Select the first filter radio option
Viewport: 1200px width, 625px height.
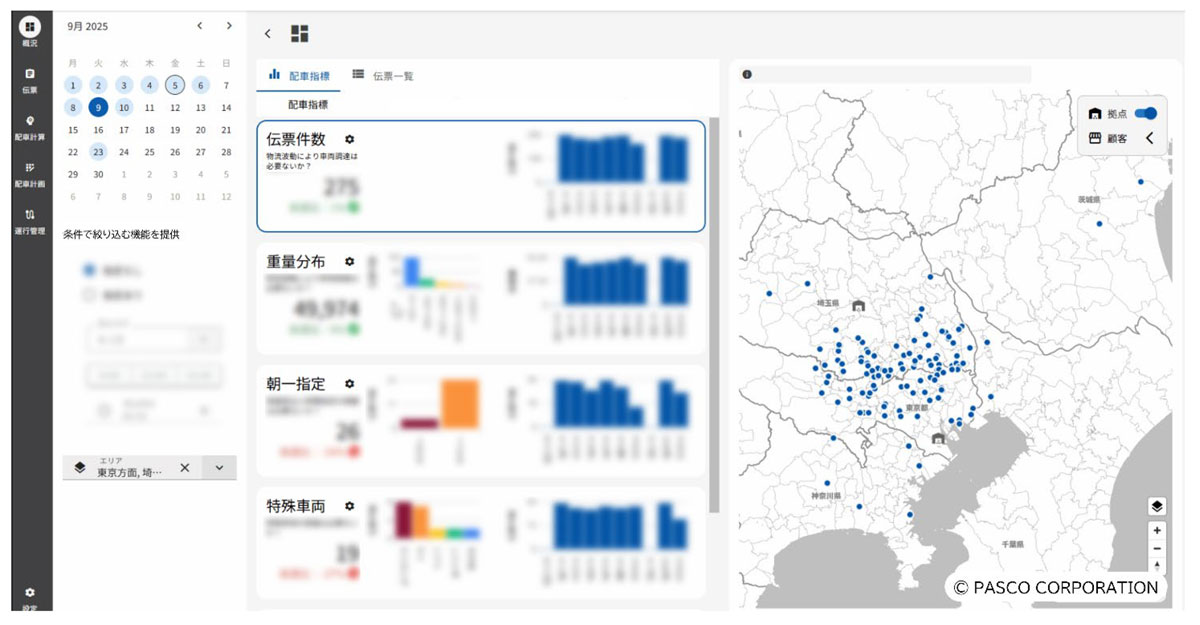[x=89, y=270]
